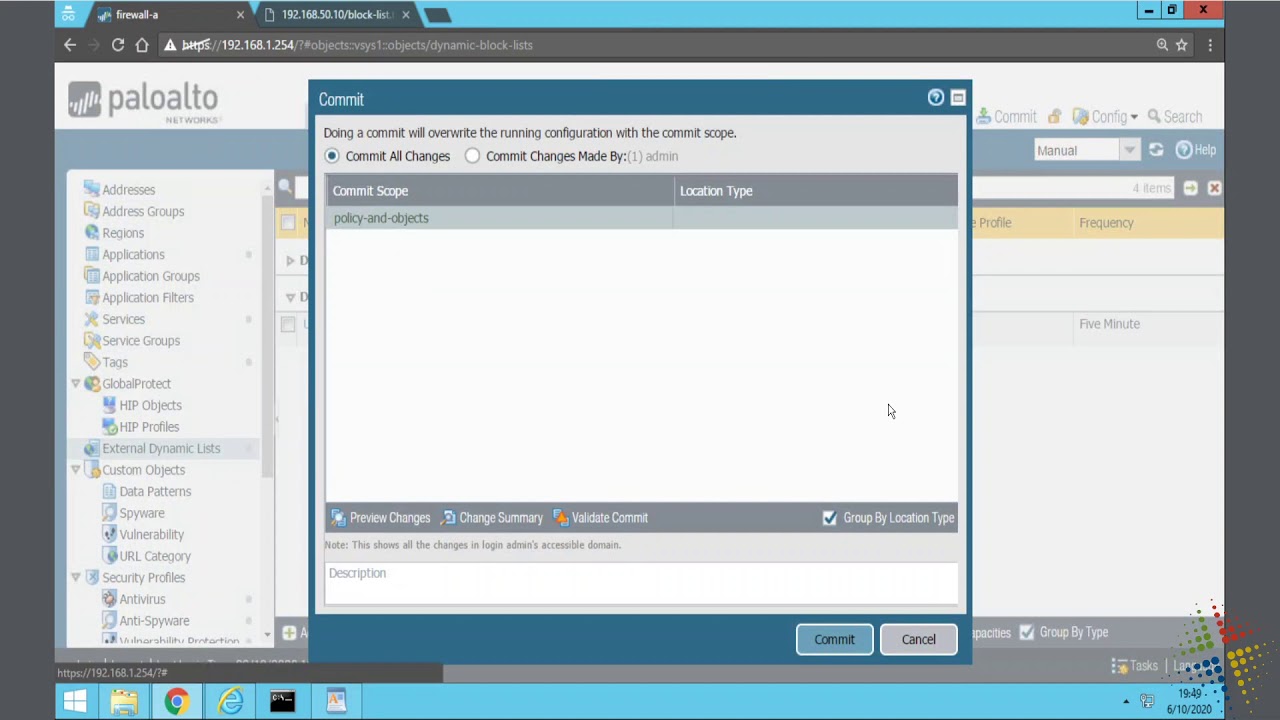Open File Explorer from the taskbar
Screen dimensions: 1280x720
[x=124, y=701]
